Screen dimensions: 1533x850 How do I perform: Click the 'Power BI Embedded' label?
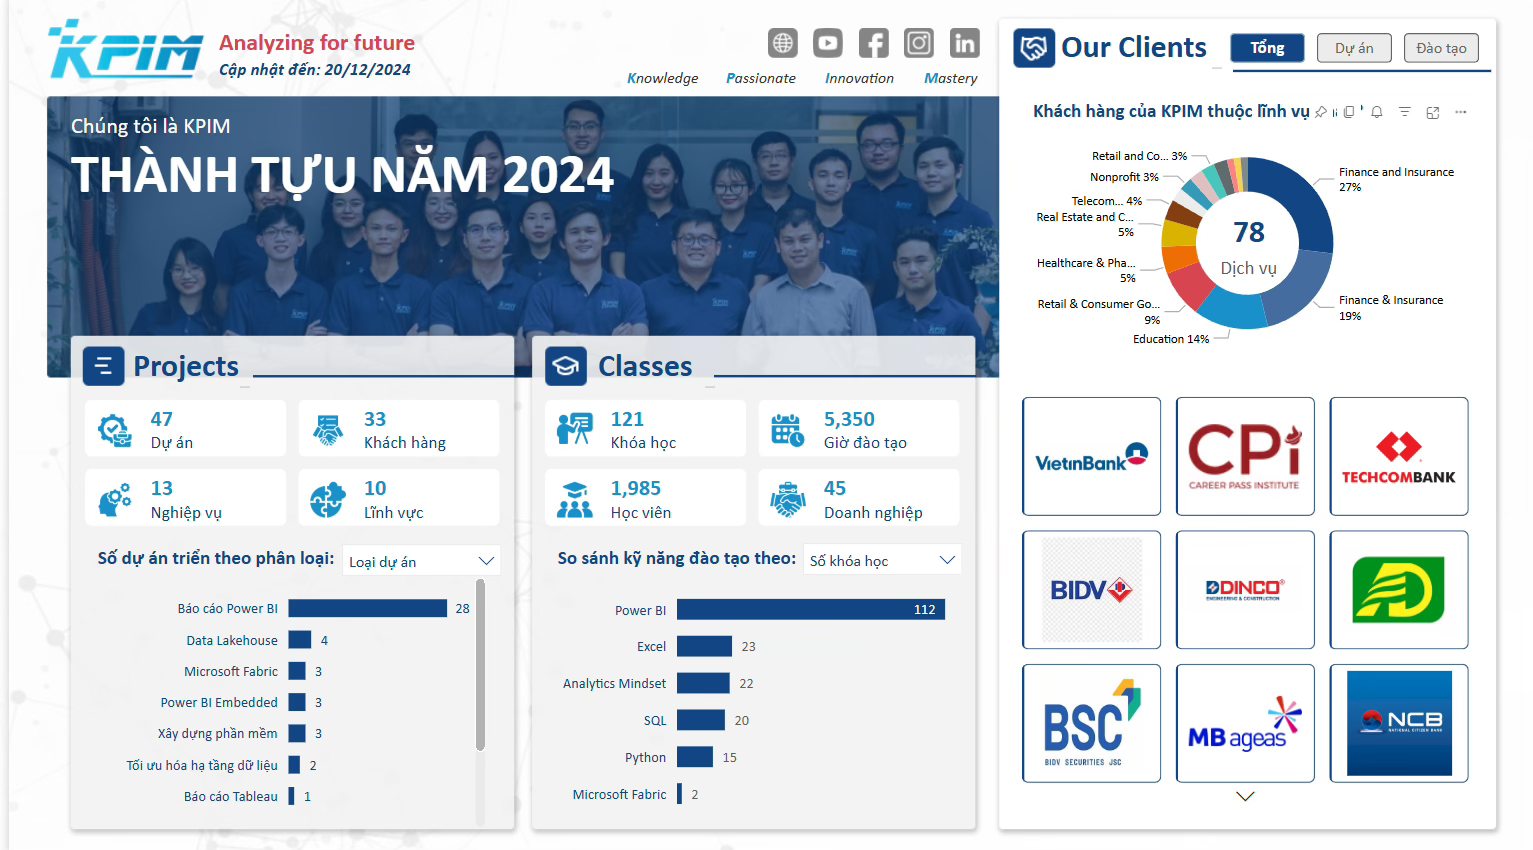[x=219, y=702]
